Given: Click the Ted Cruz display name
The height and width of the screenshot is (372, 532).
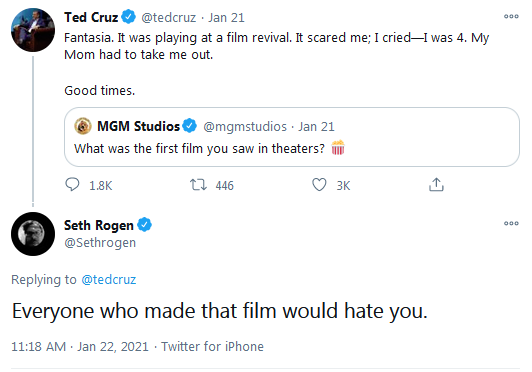Looking at the screenshot, I should [x=91, y=17].
